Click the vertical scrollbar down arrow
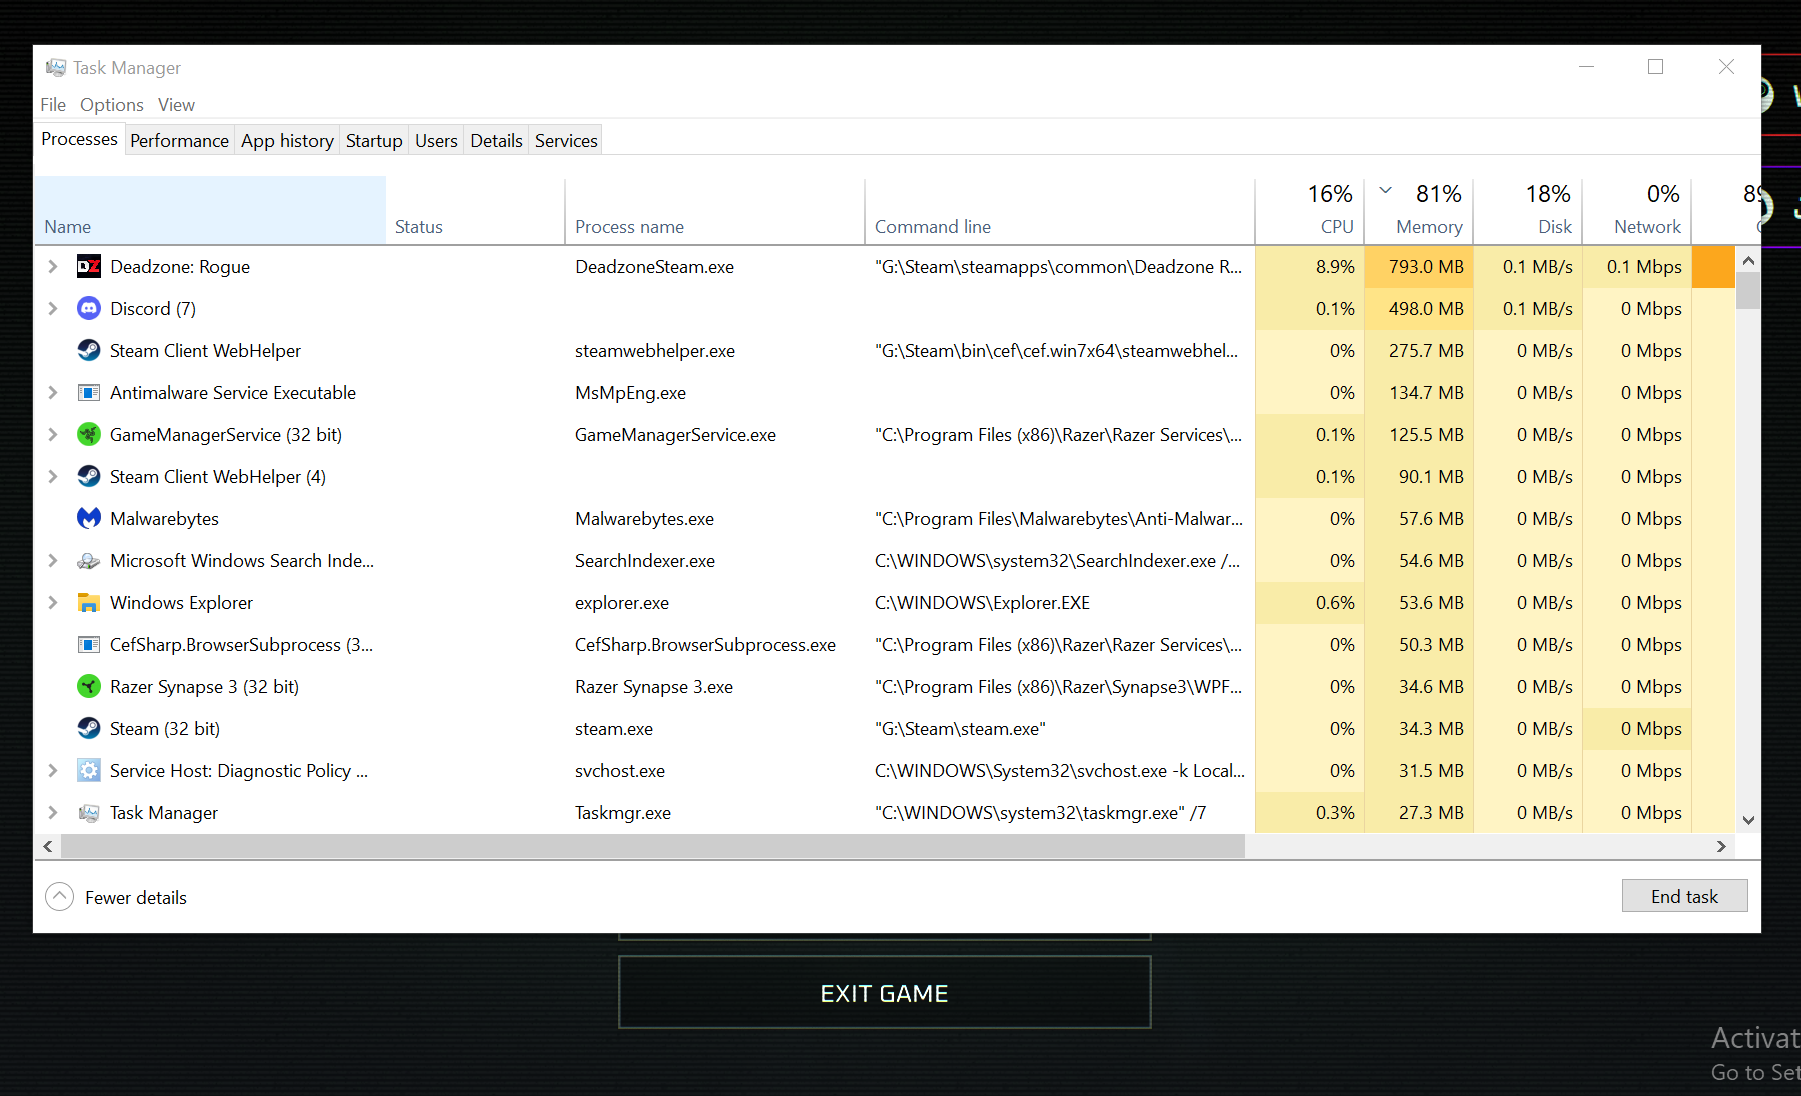 [x=1748, y=820]
